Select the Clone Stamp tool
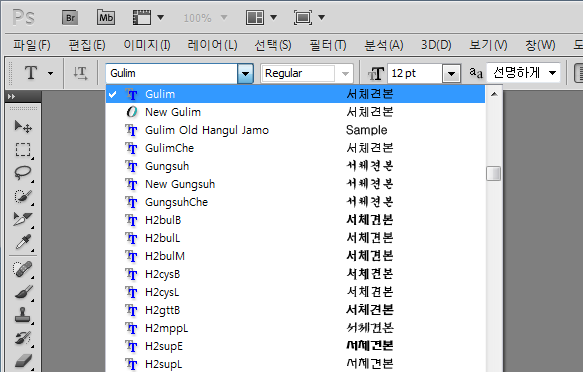583x372 pixels. (x=23, y=315)
